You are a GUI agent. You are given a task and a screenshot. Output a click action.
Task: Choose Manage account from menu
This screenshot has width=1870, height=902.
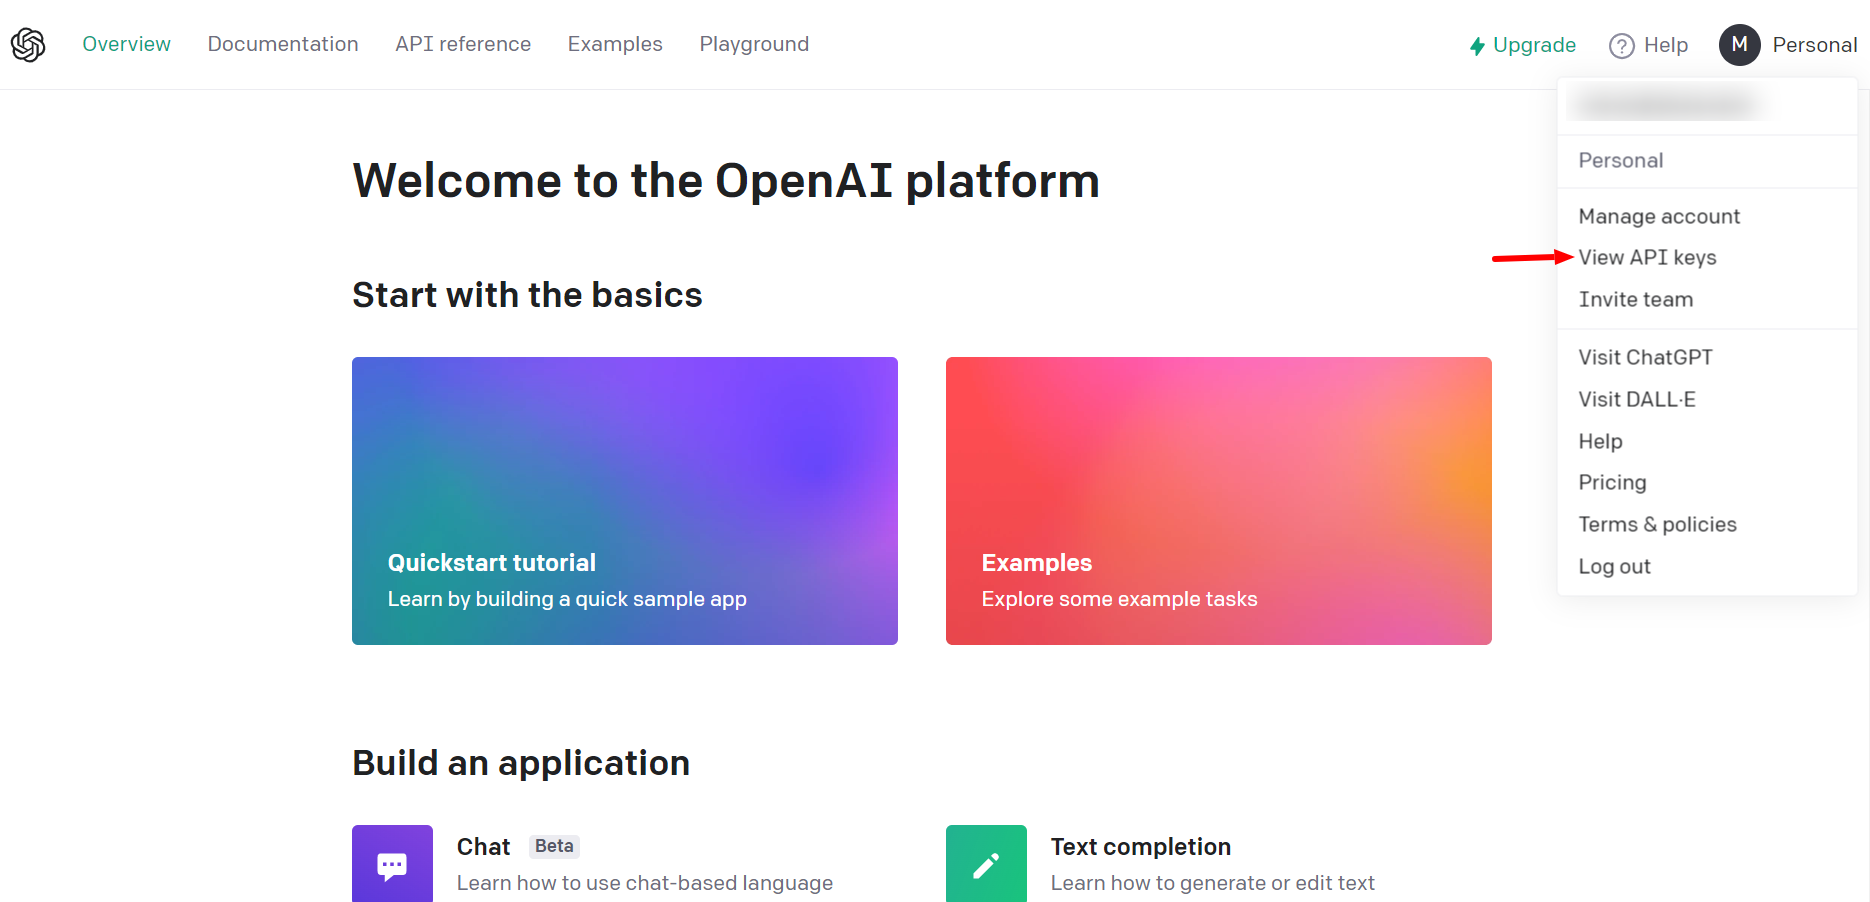pos(1658,216)
